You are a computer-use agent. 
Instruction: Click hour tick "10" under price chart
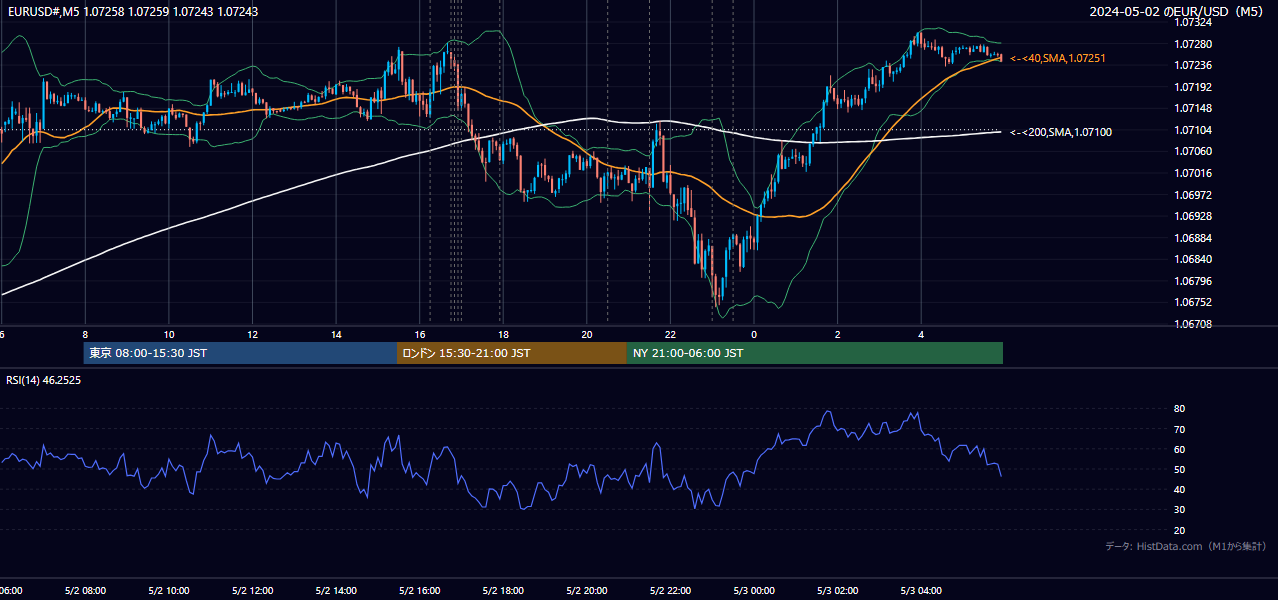click(169, 335)
